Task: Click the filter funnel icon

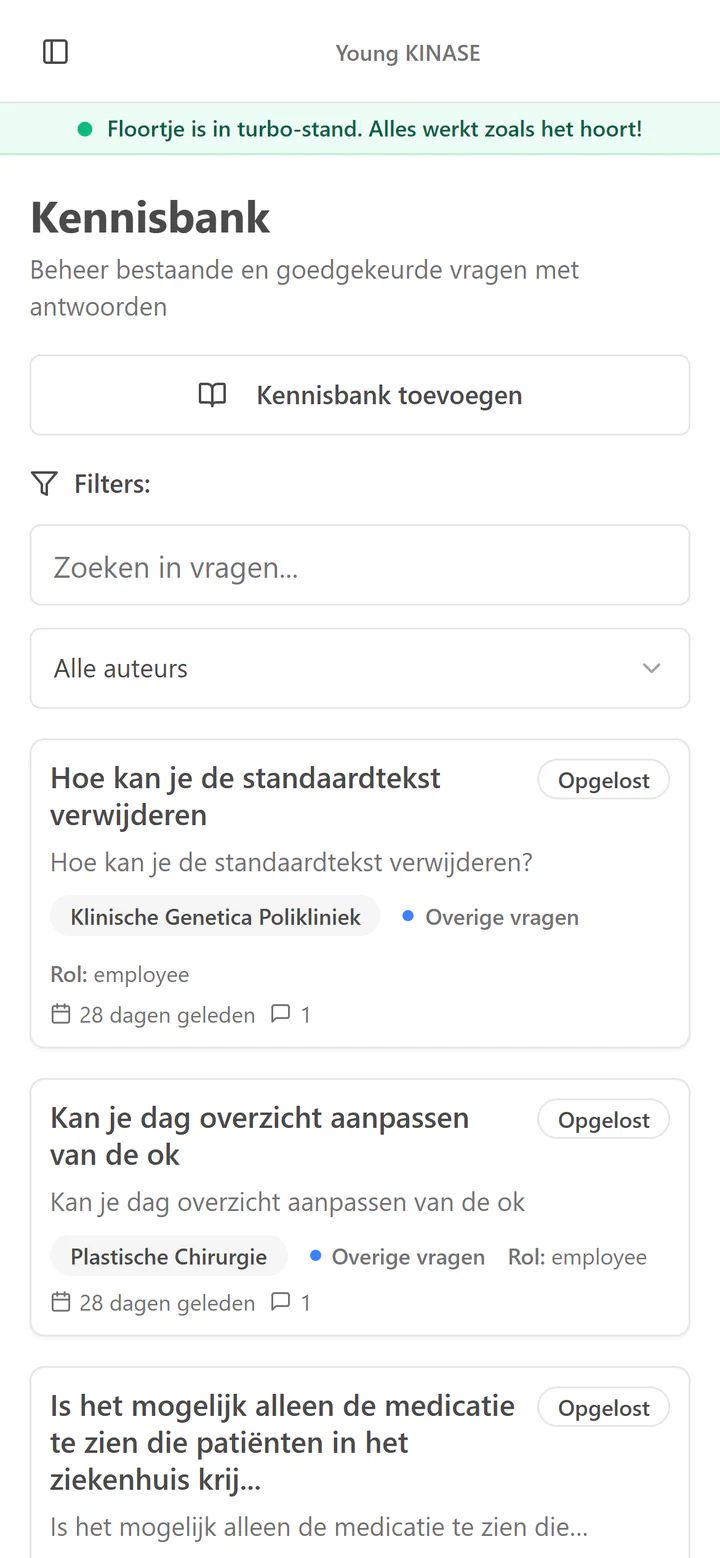Action: tap(44, 485)
